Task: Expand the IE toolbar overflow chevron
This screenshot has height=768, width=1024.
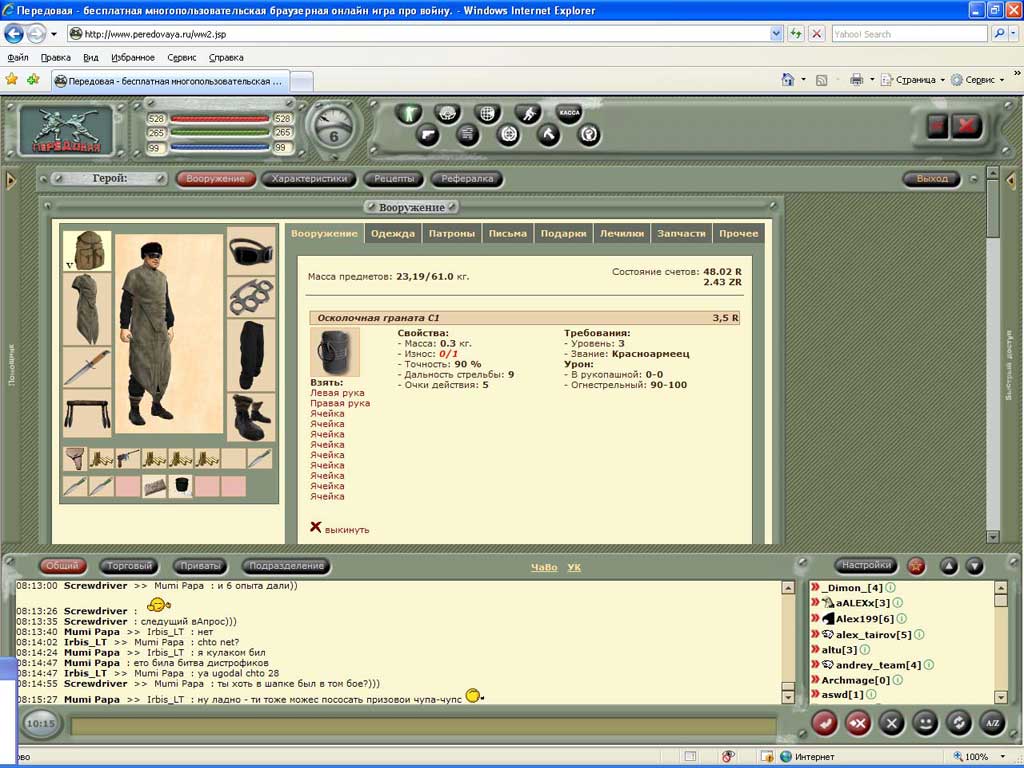Action: (x=1017, y=72)
